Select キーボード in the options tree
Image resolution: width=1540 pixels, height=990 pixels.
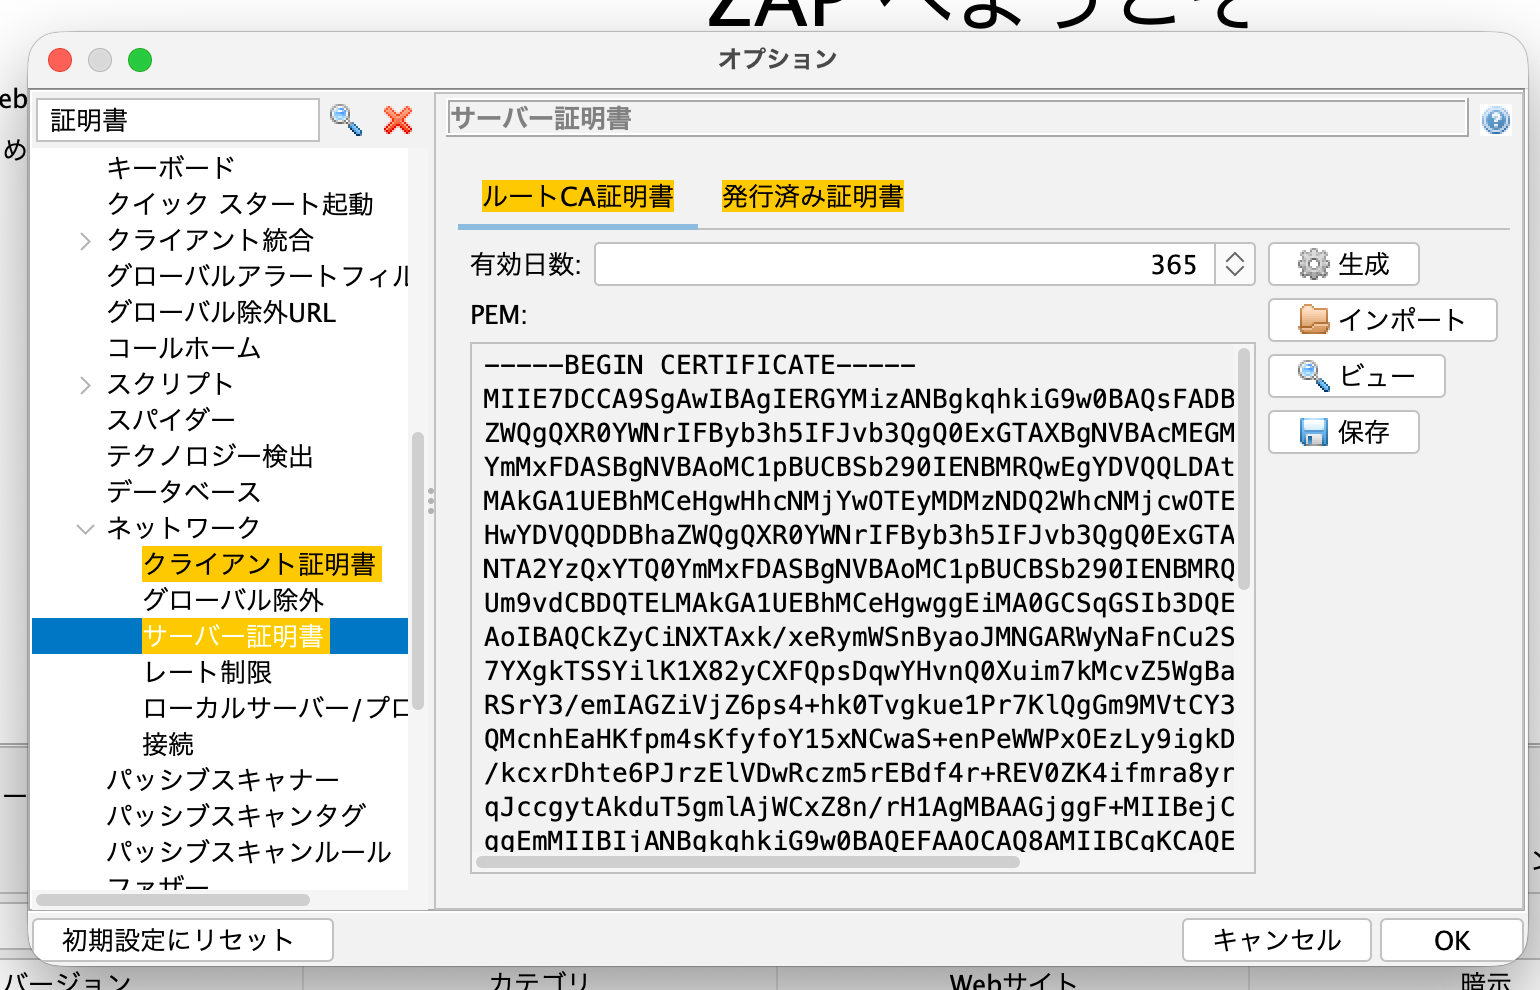[171, 168]
